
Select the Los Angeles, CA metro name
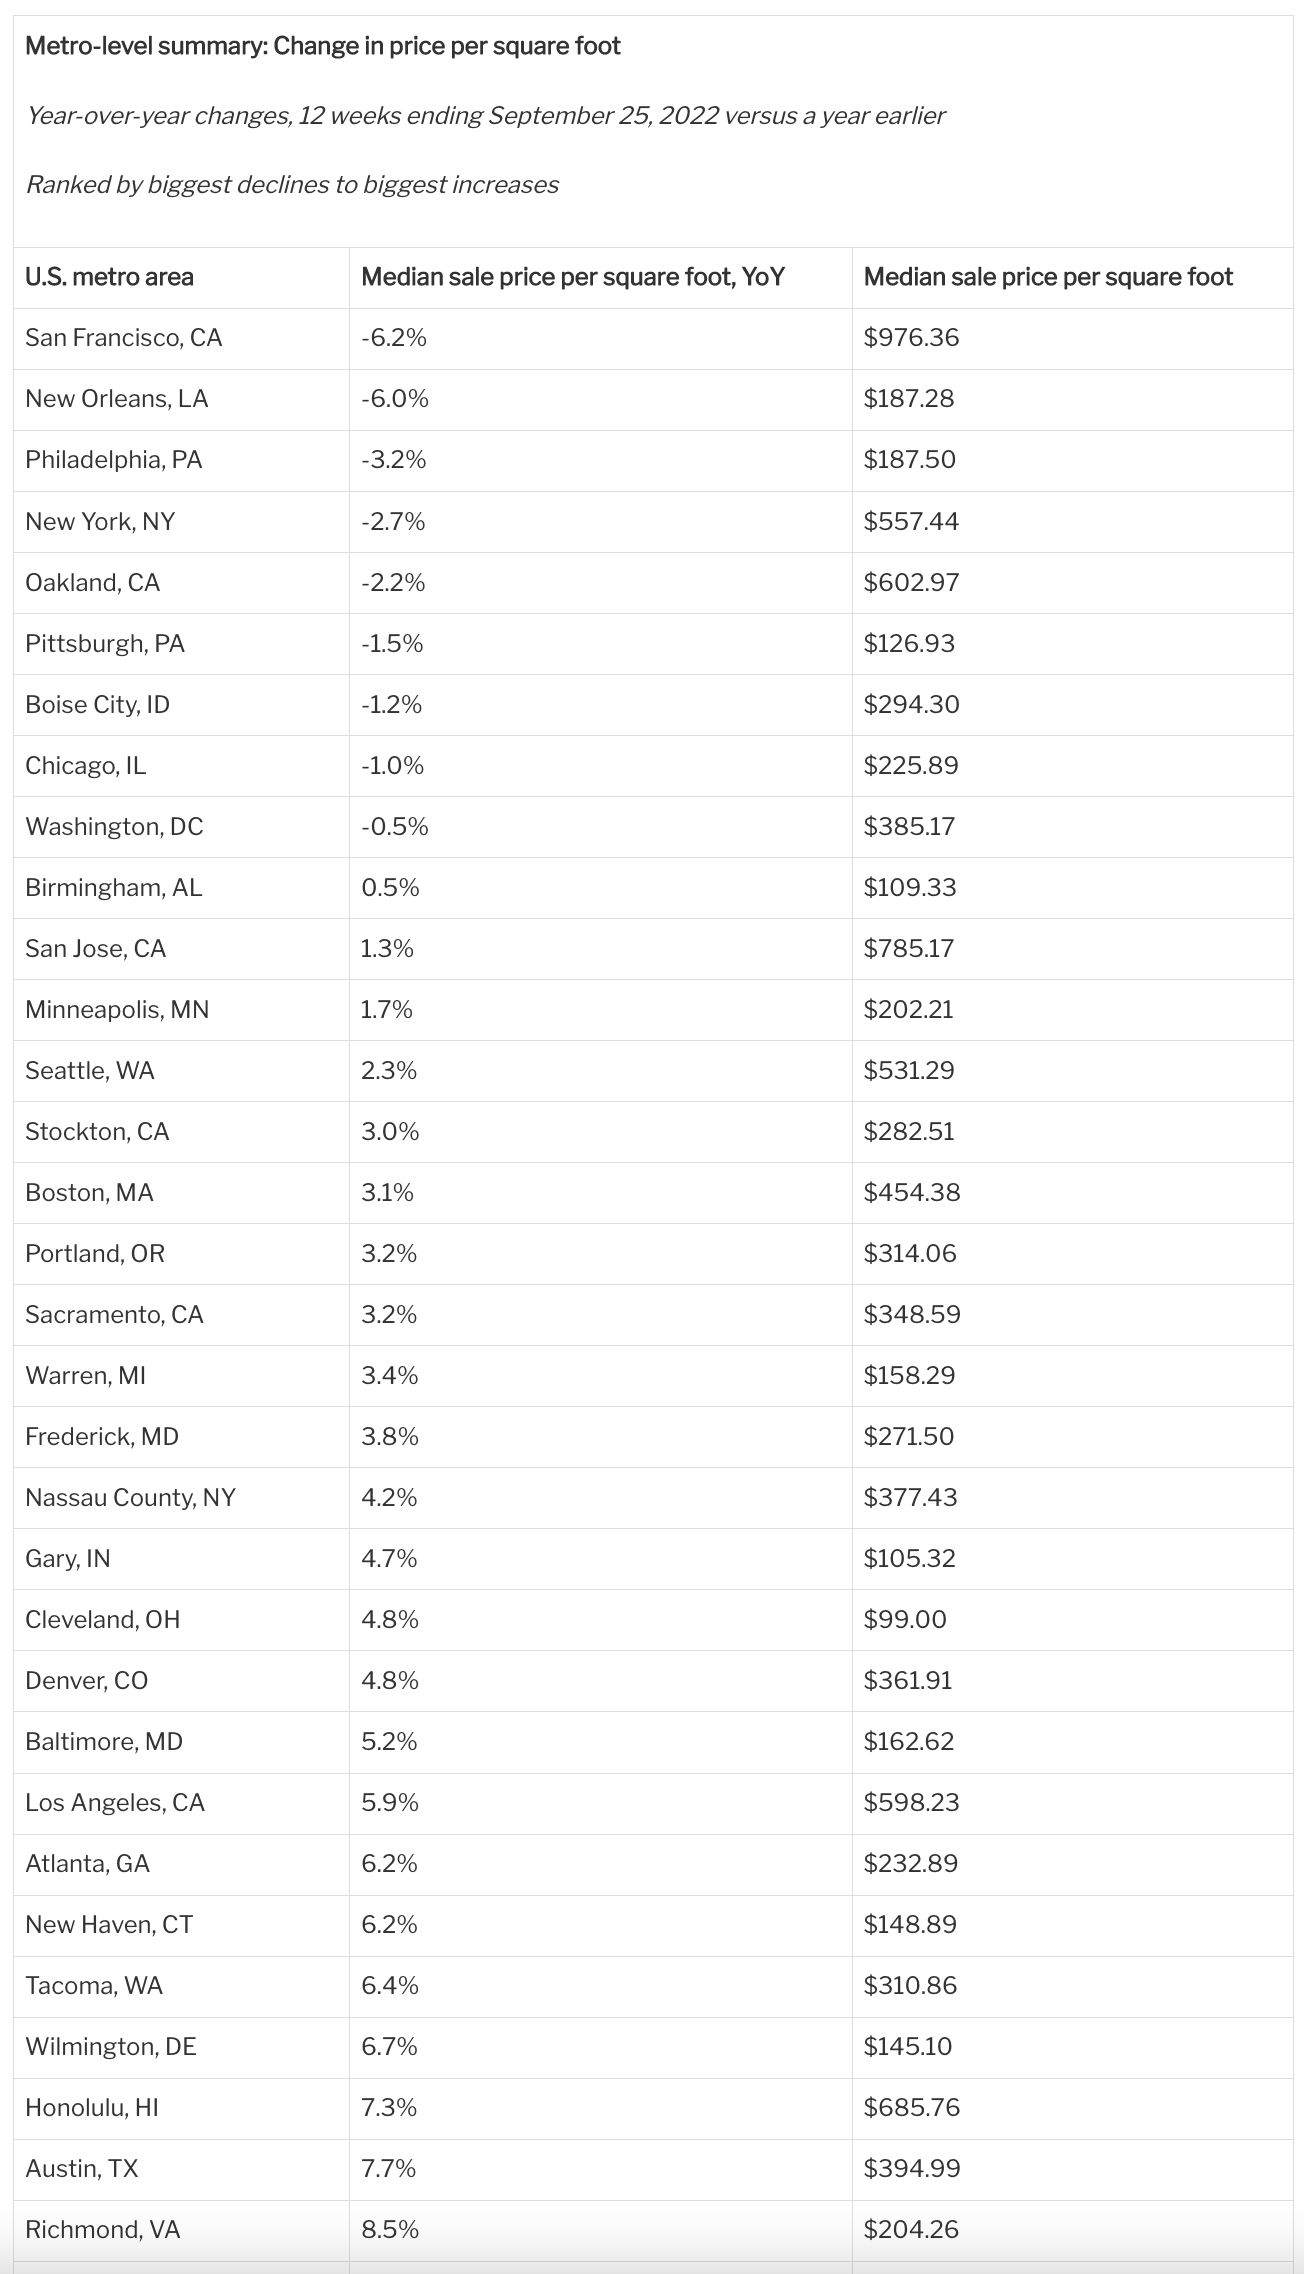(x=115, y=1803)
